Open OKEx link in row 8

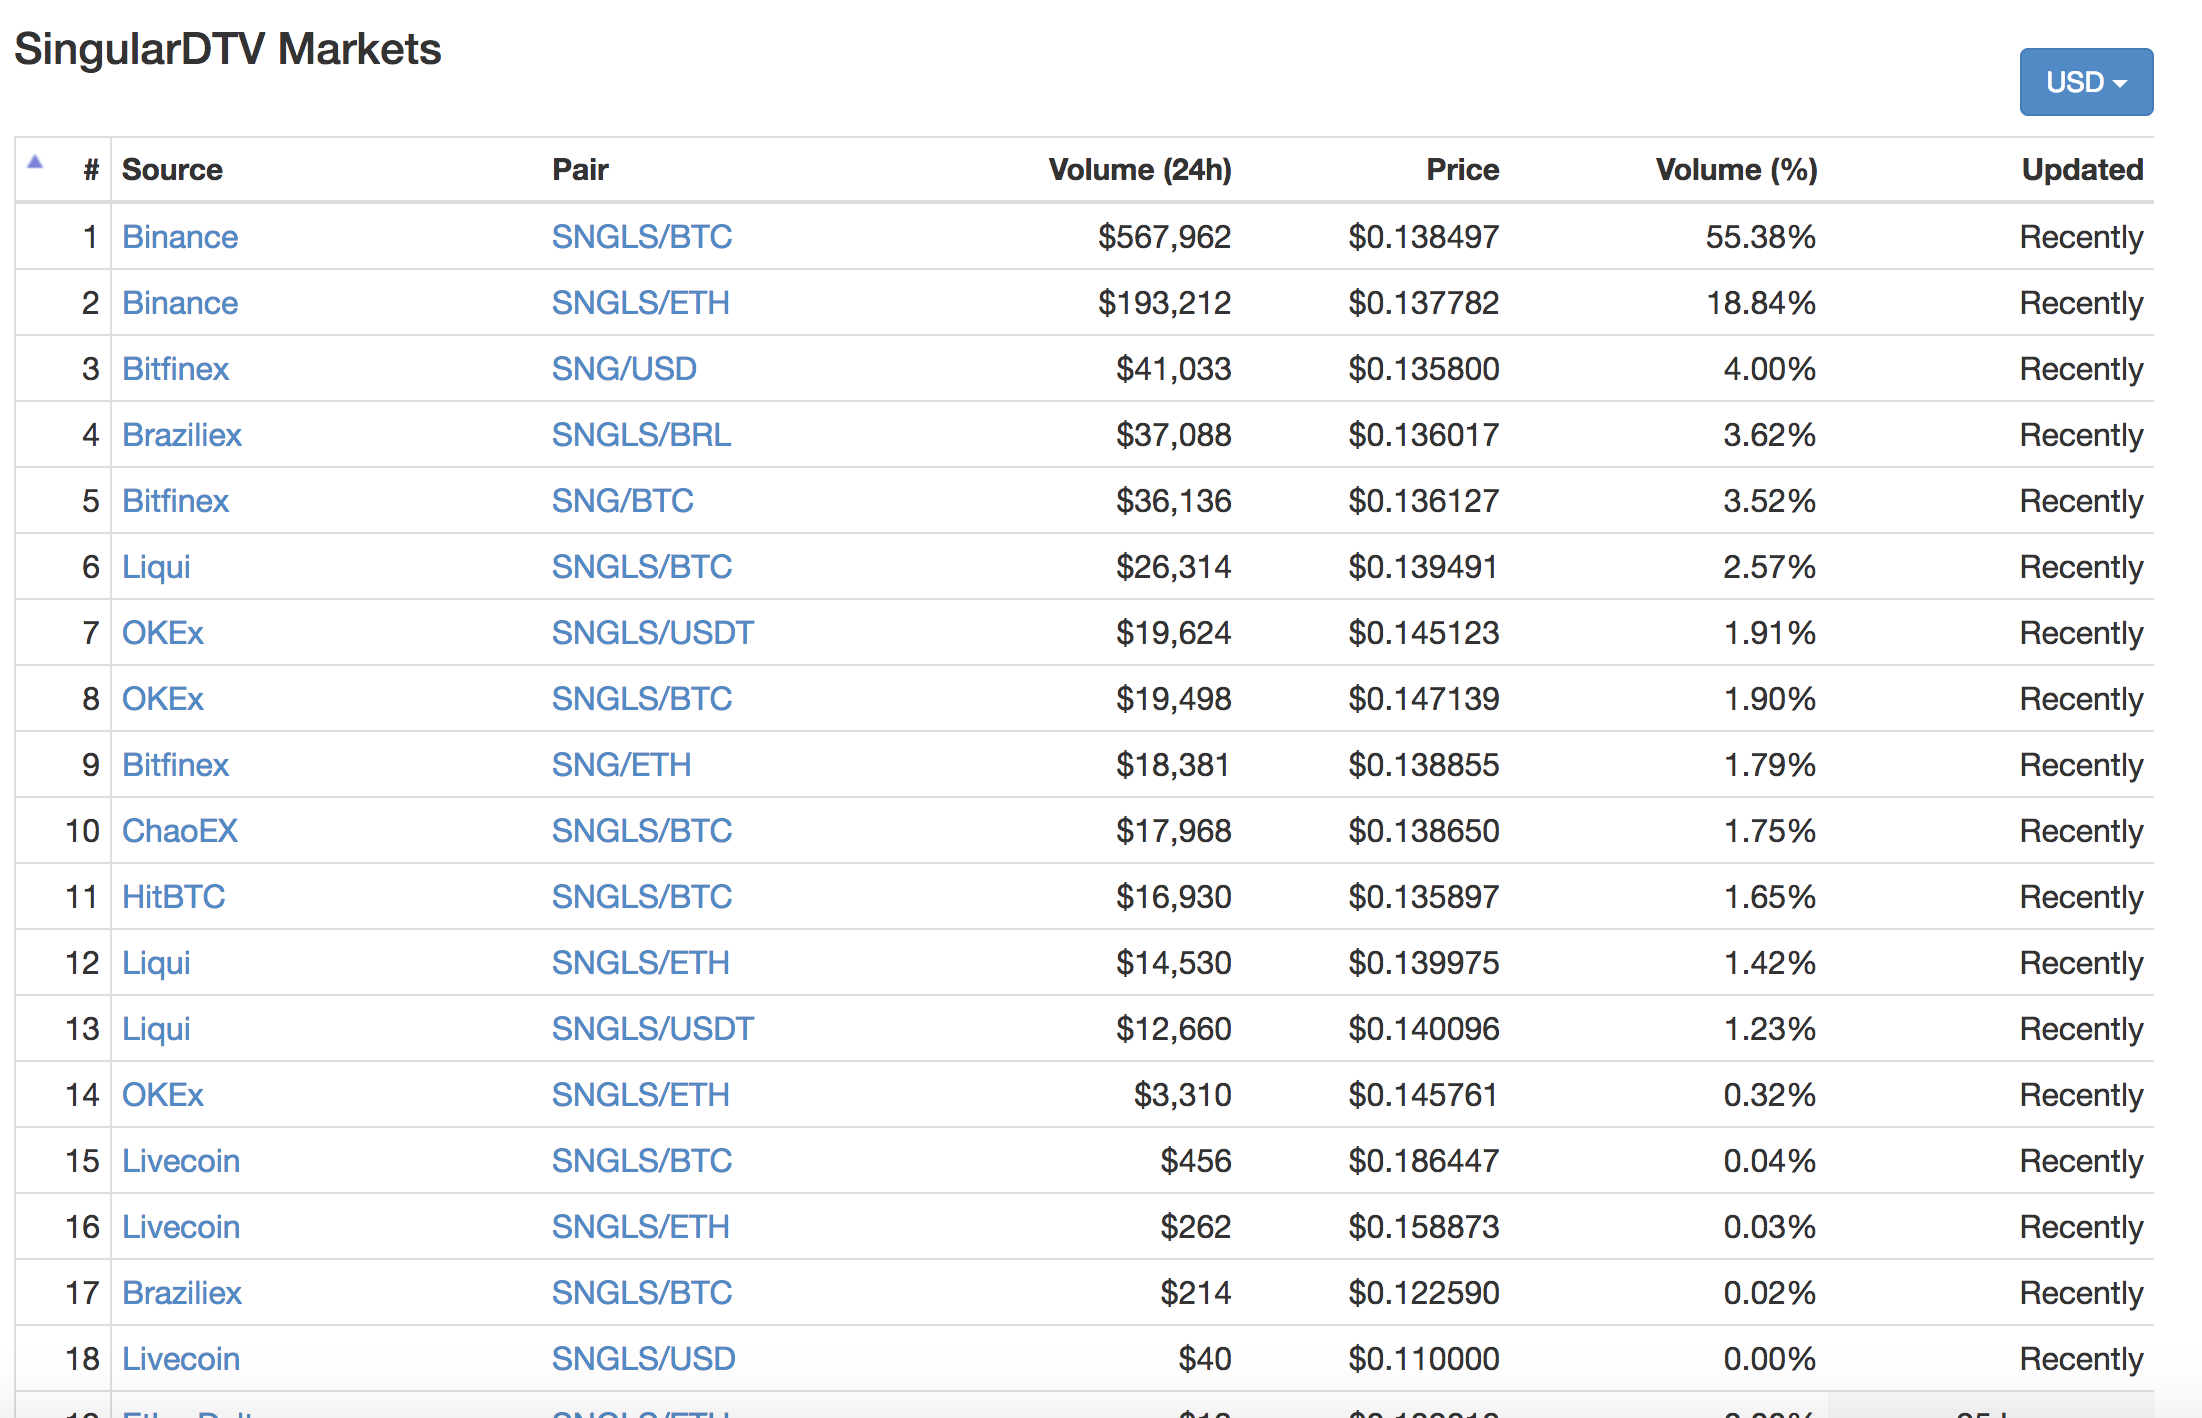pos(163,699)
